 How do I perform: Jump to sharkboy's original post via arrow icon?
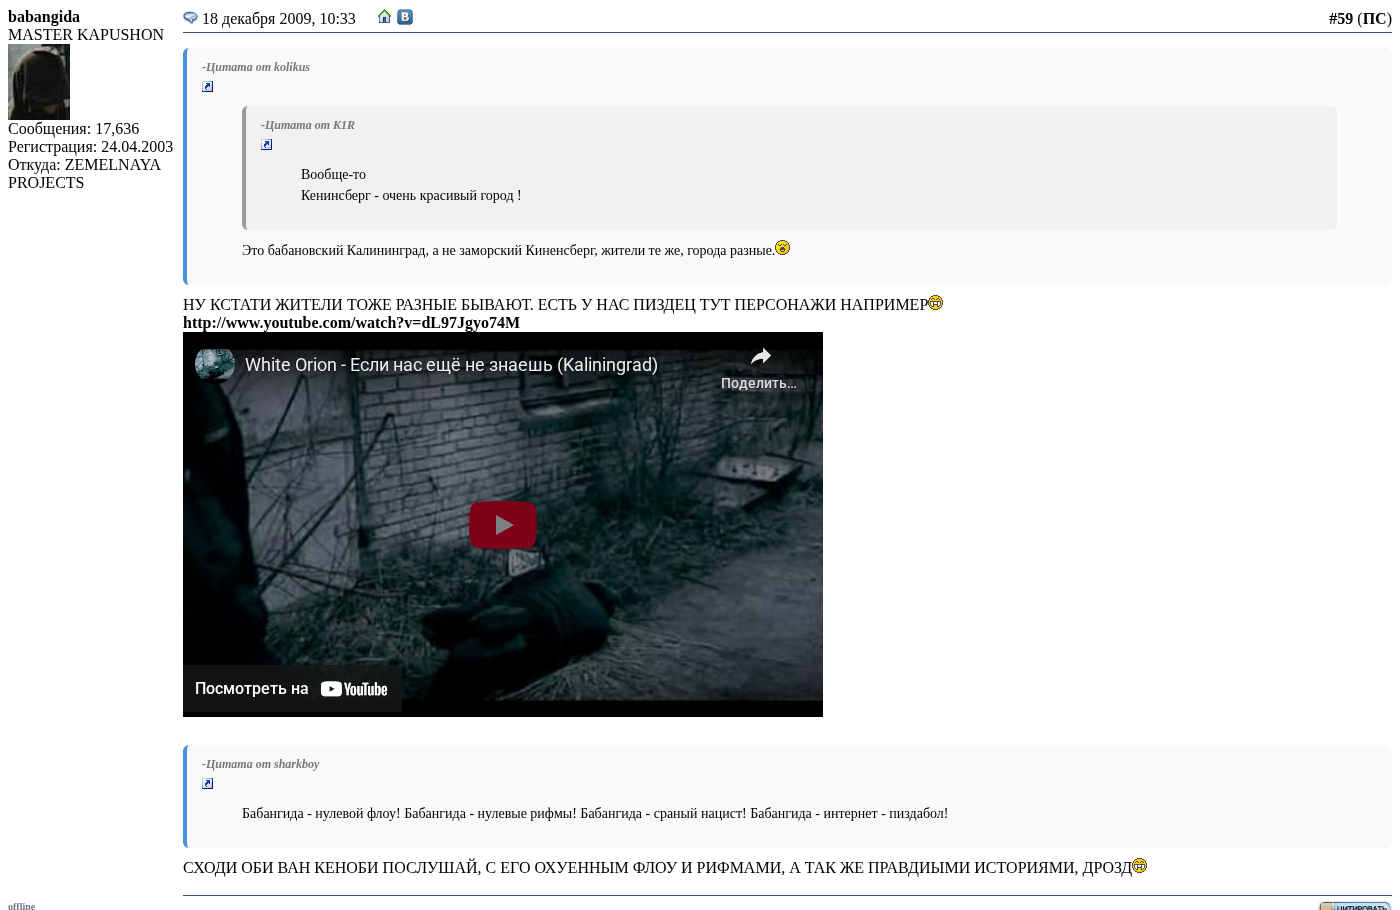click(208, 784)
